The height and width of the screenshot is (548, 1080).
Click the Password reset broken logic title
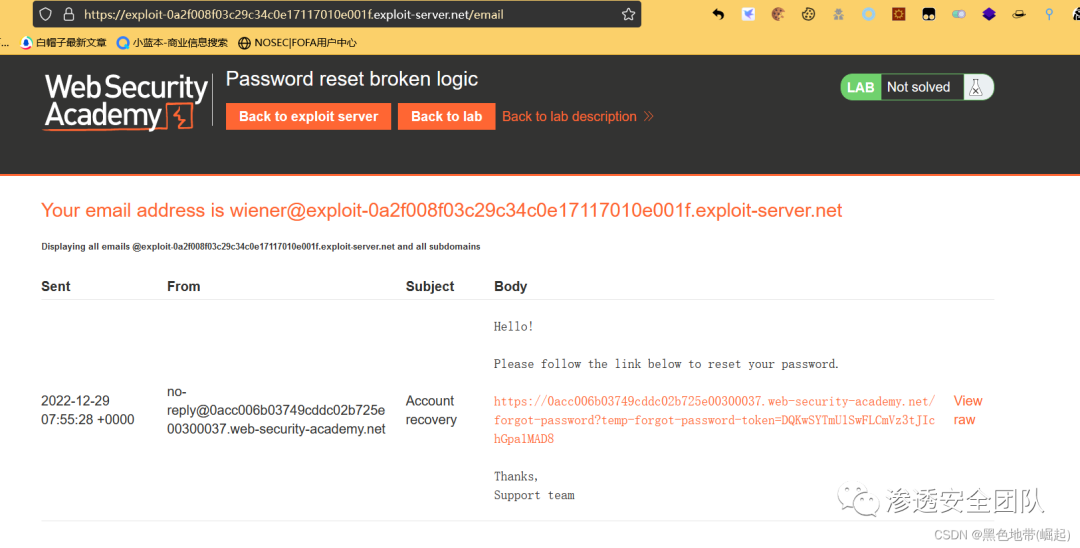[352, 79]
